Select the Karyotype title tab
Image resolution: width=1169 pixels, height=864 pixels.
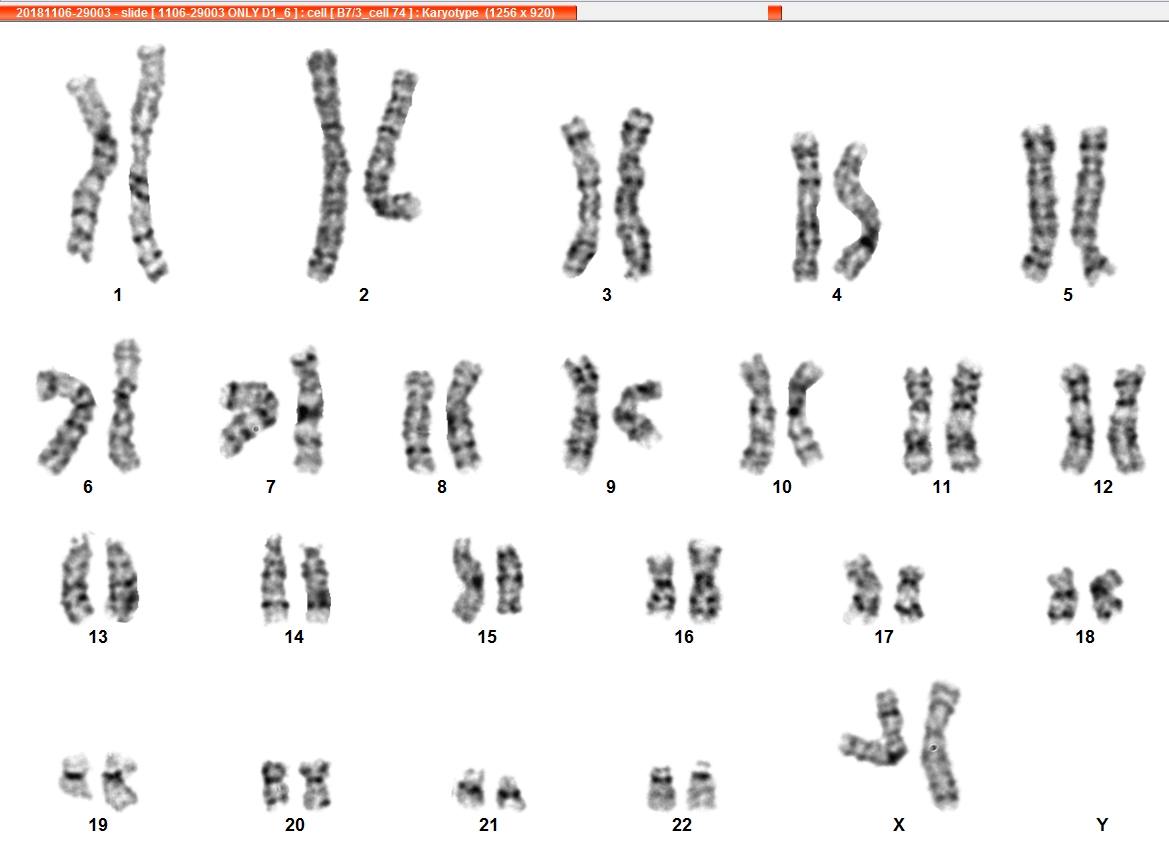pos(288,13)
